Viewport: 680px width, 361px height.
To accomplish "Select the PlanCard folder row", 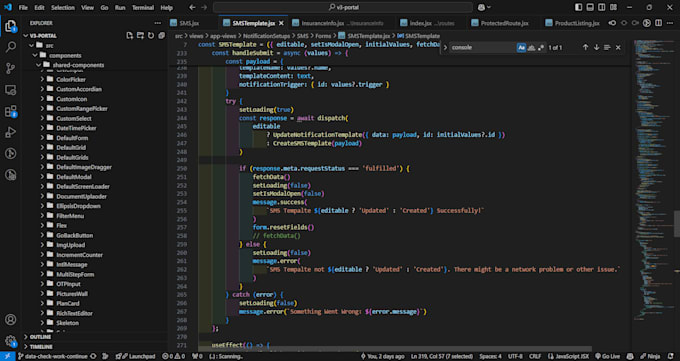I will (x=95, y=303).
